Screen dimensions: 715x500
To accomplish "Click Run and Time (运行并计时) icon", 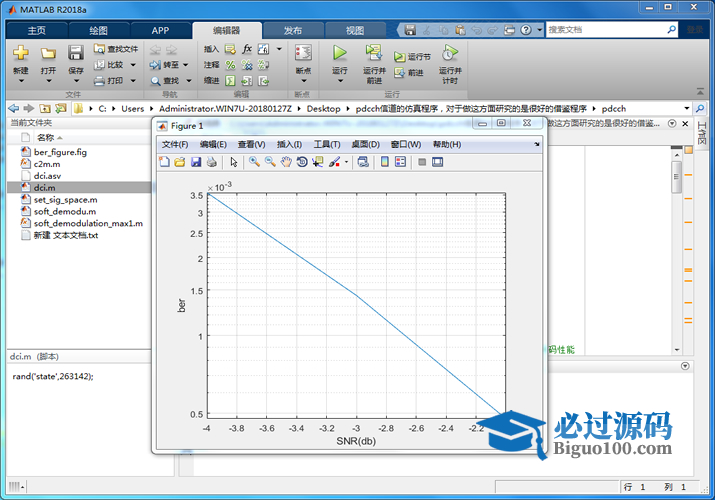I will [450, 53].
